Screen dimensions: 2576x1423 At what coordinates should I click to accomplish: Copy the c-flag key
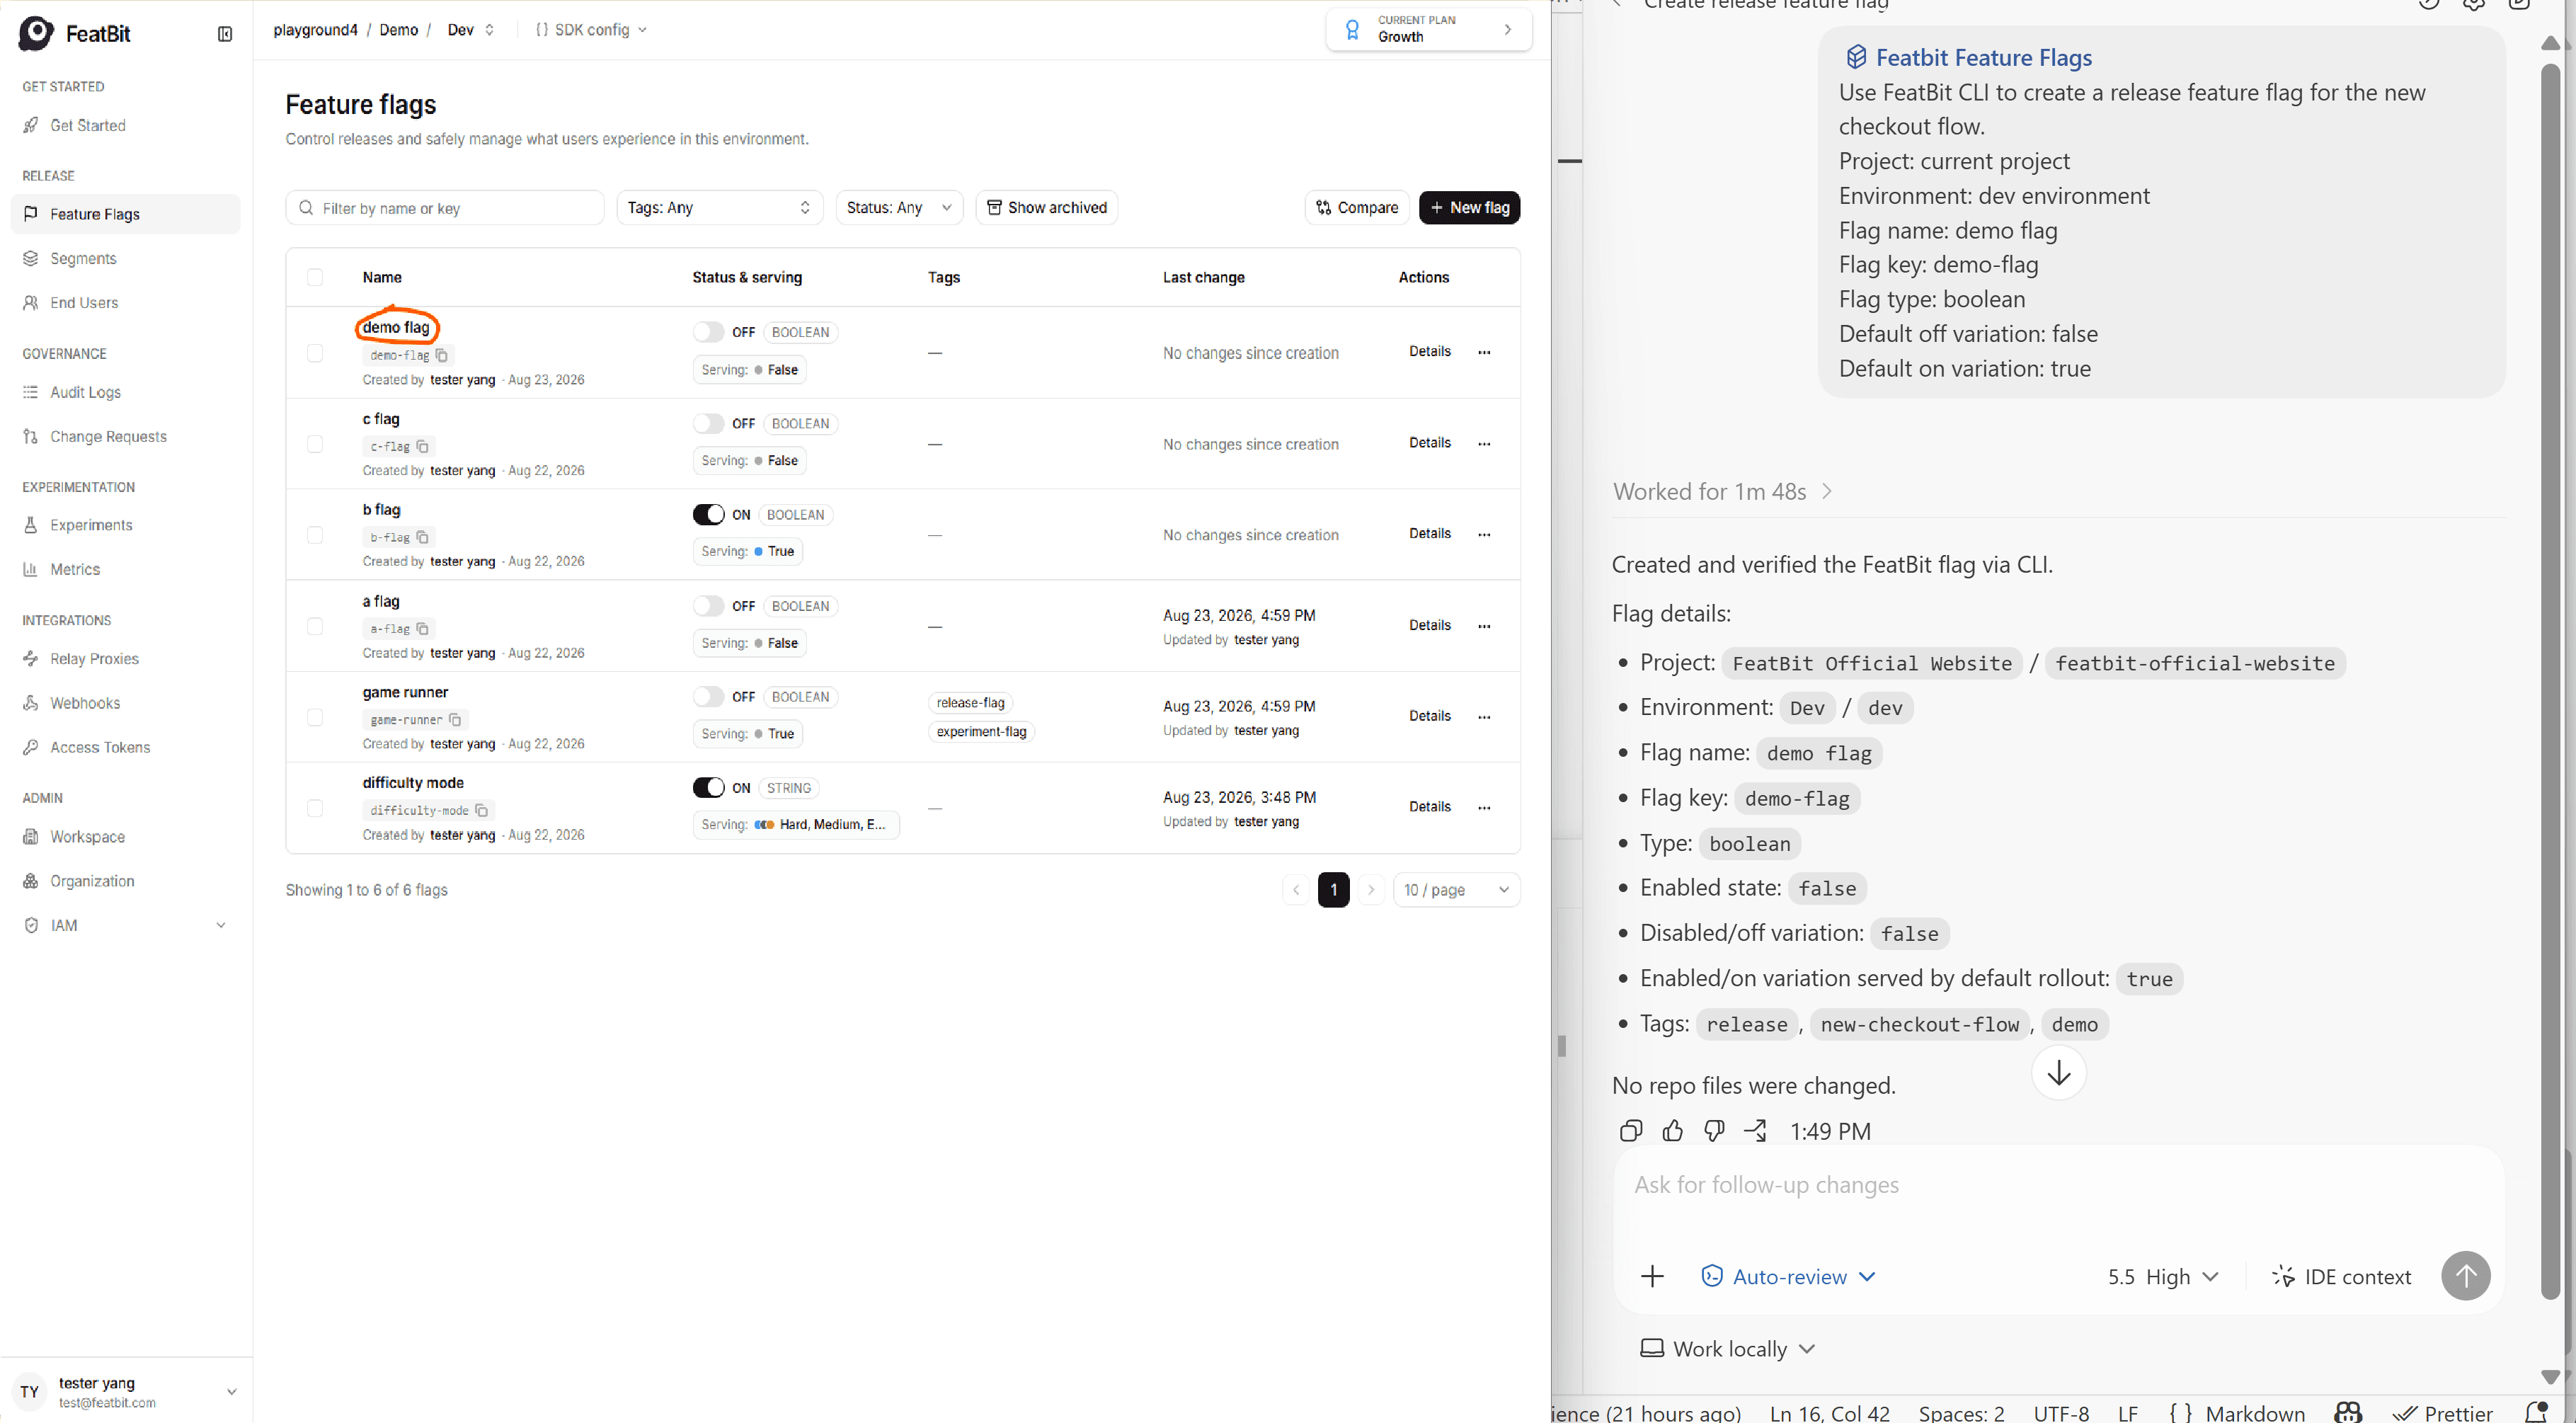pyautogui.click(x=422, y=446)
